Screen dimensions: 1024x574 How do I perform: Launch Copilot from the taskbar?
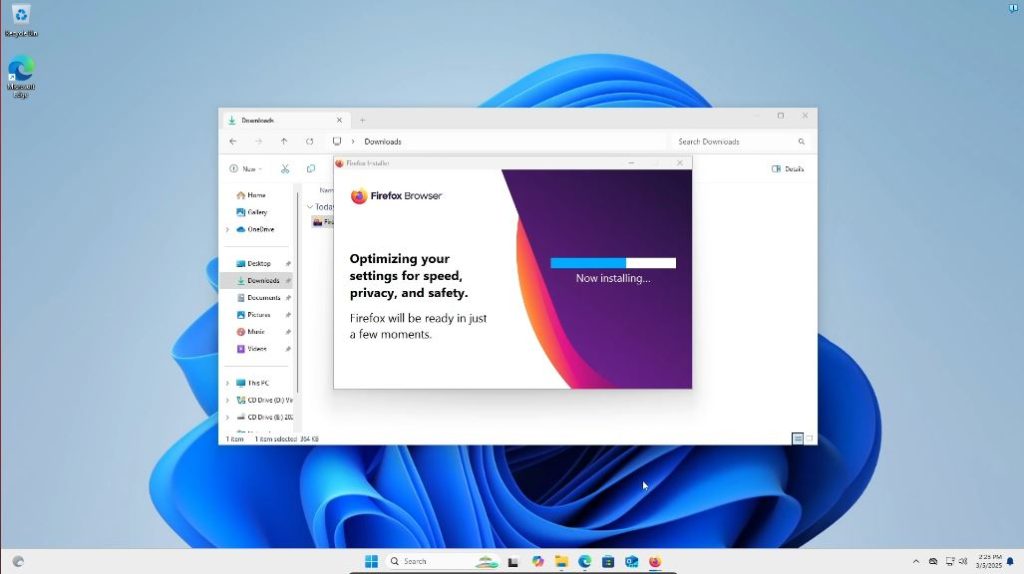537,562
